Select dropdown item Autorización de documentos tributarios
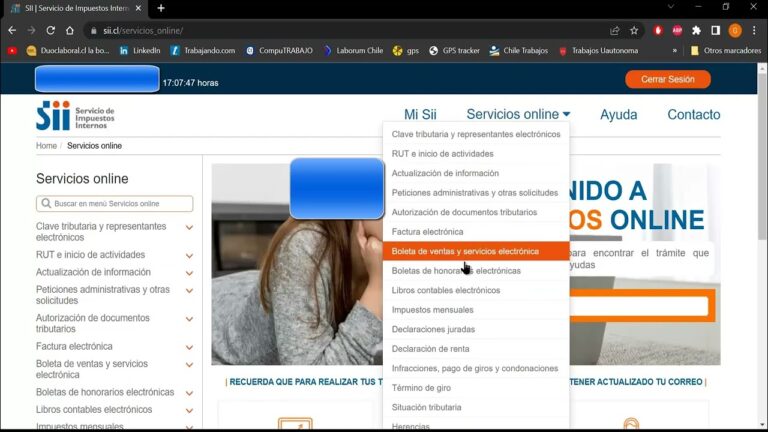This screenshot has width=768, height=432. (476, 212)
